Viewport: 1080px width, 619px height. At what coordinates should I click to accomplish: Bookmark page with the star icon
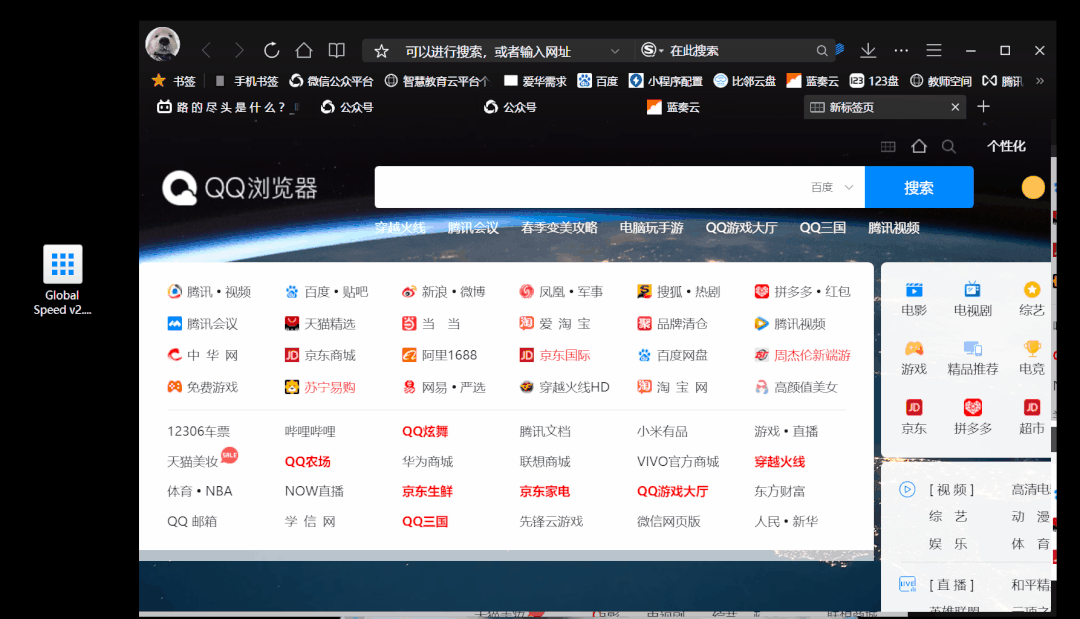click(381, 51)
